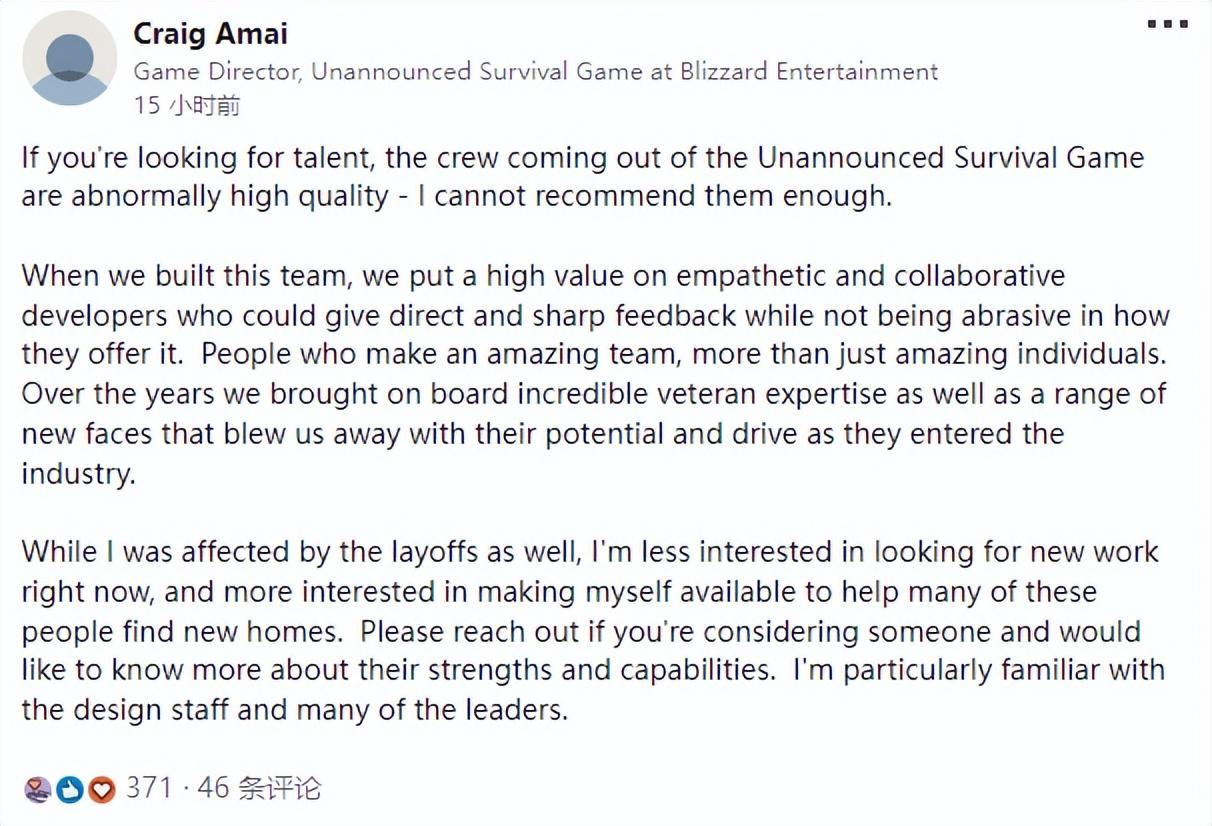Click 'Unannounced Survival Game' in the first paragraph
Viewport: 1212px width, 826px height.
(x=950, y=158)
